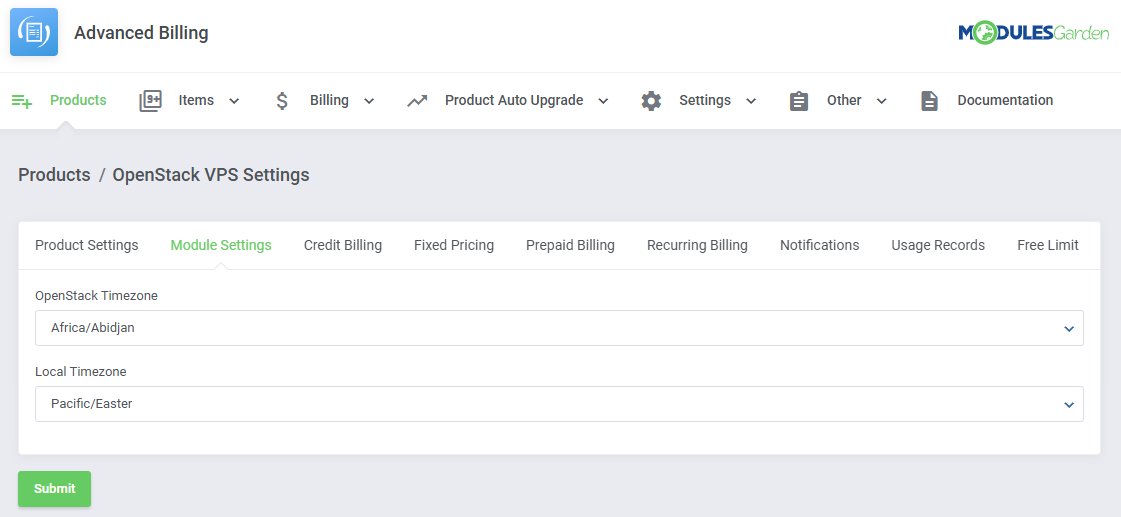Click the Local Timezone label
The width and height of the screenshot is (1121, 517).
point(81,371)
